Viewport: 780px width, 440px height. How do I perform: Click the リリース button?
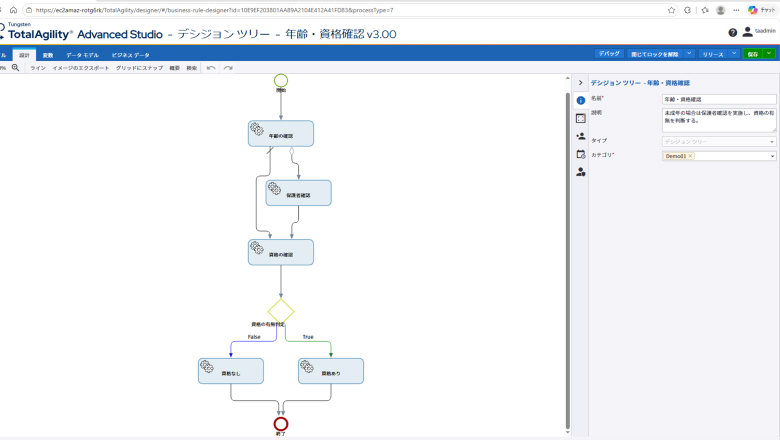pyautogui.click(x=713, y=54)
